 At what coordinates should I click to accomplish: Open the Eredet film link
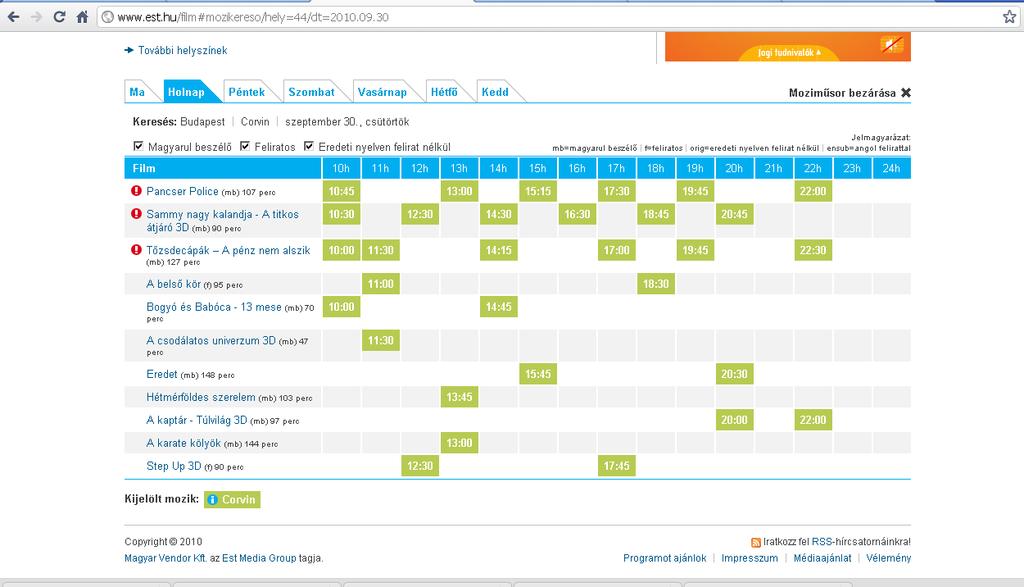pyautogui.click(x=162, y=374)
